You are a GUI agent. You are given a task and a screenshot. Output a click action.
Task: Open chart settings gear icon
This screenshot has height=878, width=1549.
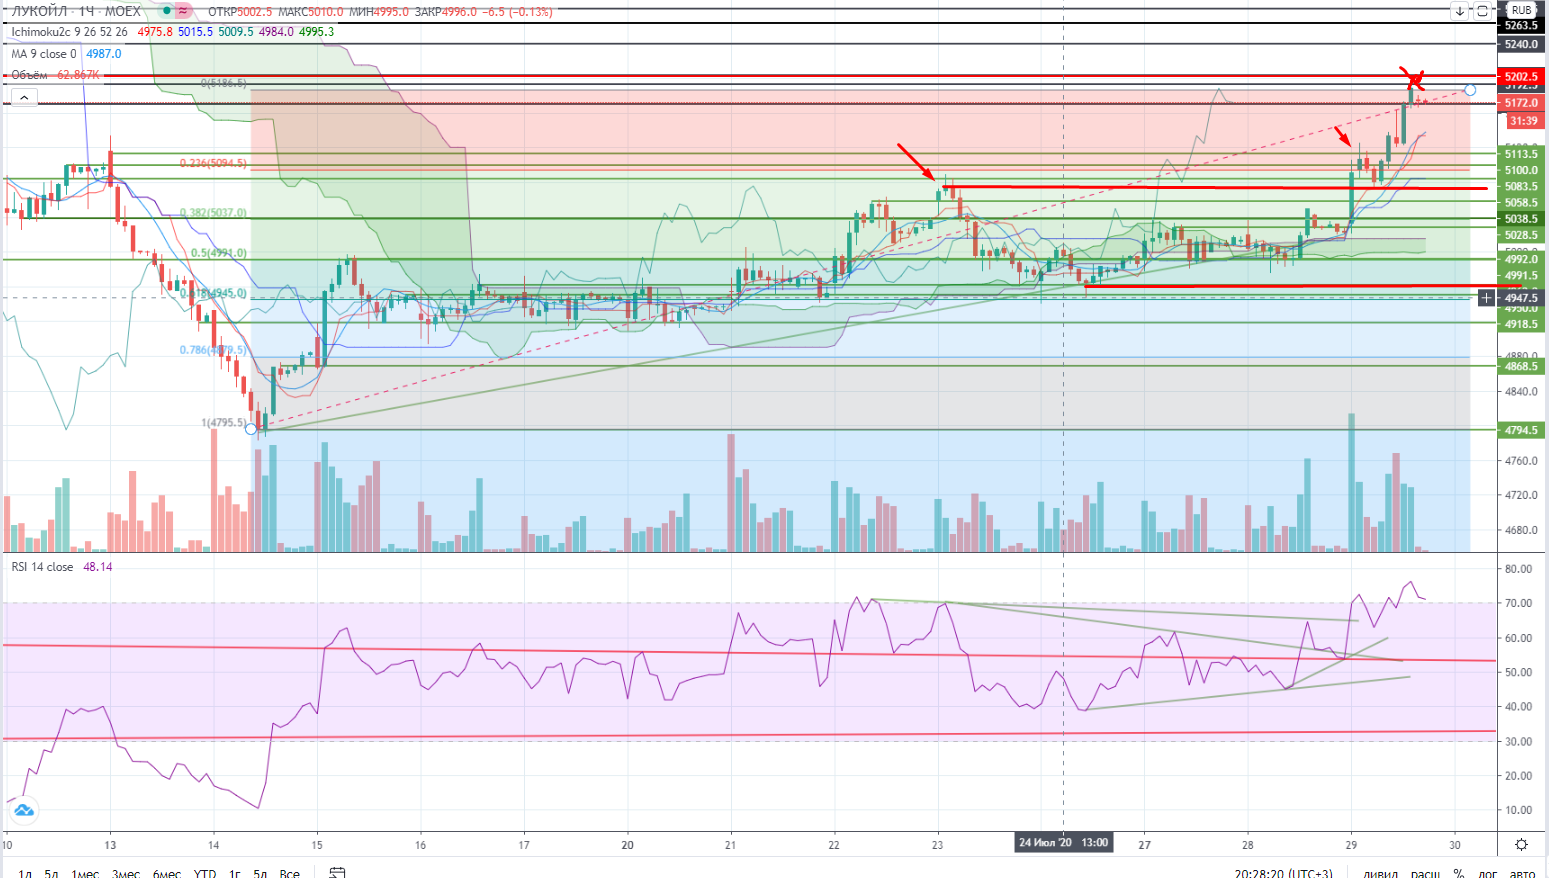coord(1521,845)
